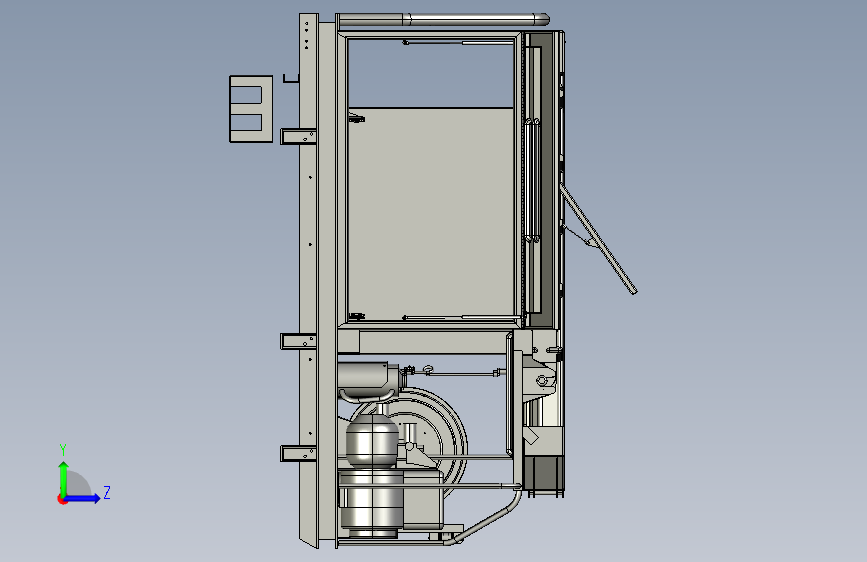Select the curved pipe at cabinet bottom
Screen dimensions: 867x562
(489, 519)
